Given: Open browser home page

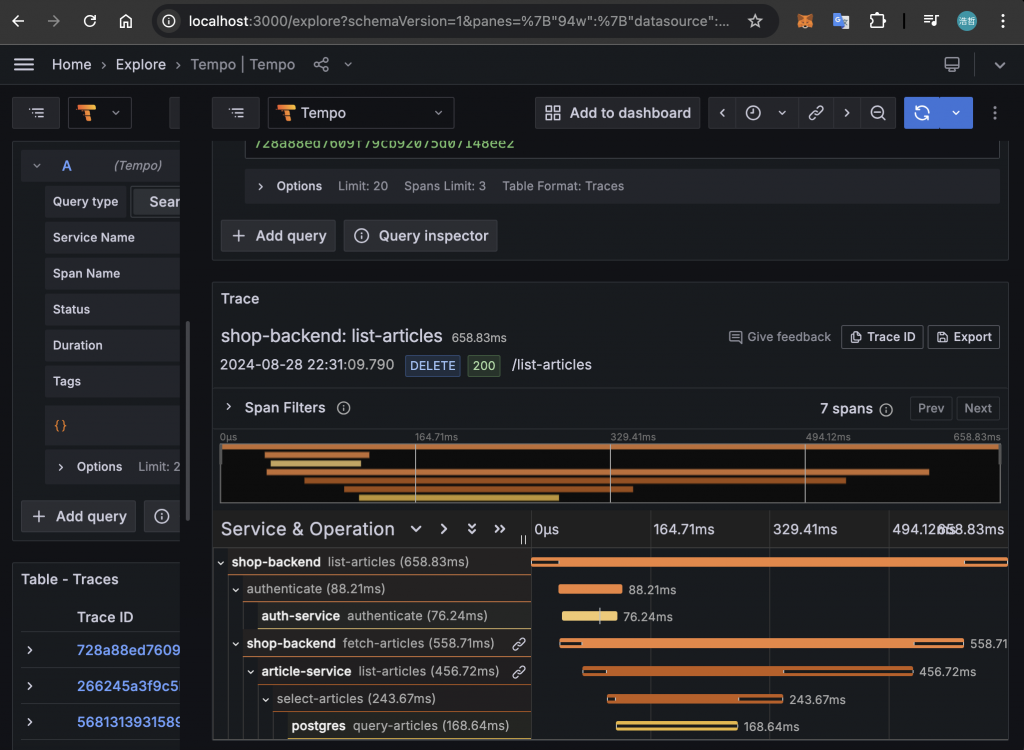Looking at the screenshot, I should tap(125, 22).
